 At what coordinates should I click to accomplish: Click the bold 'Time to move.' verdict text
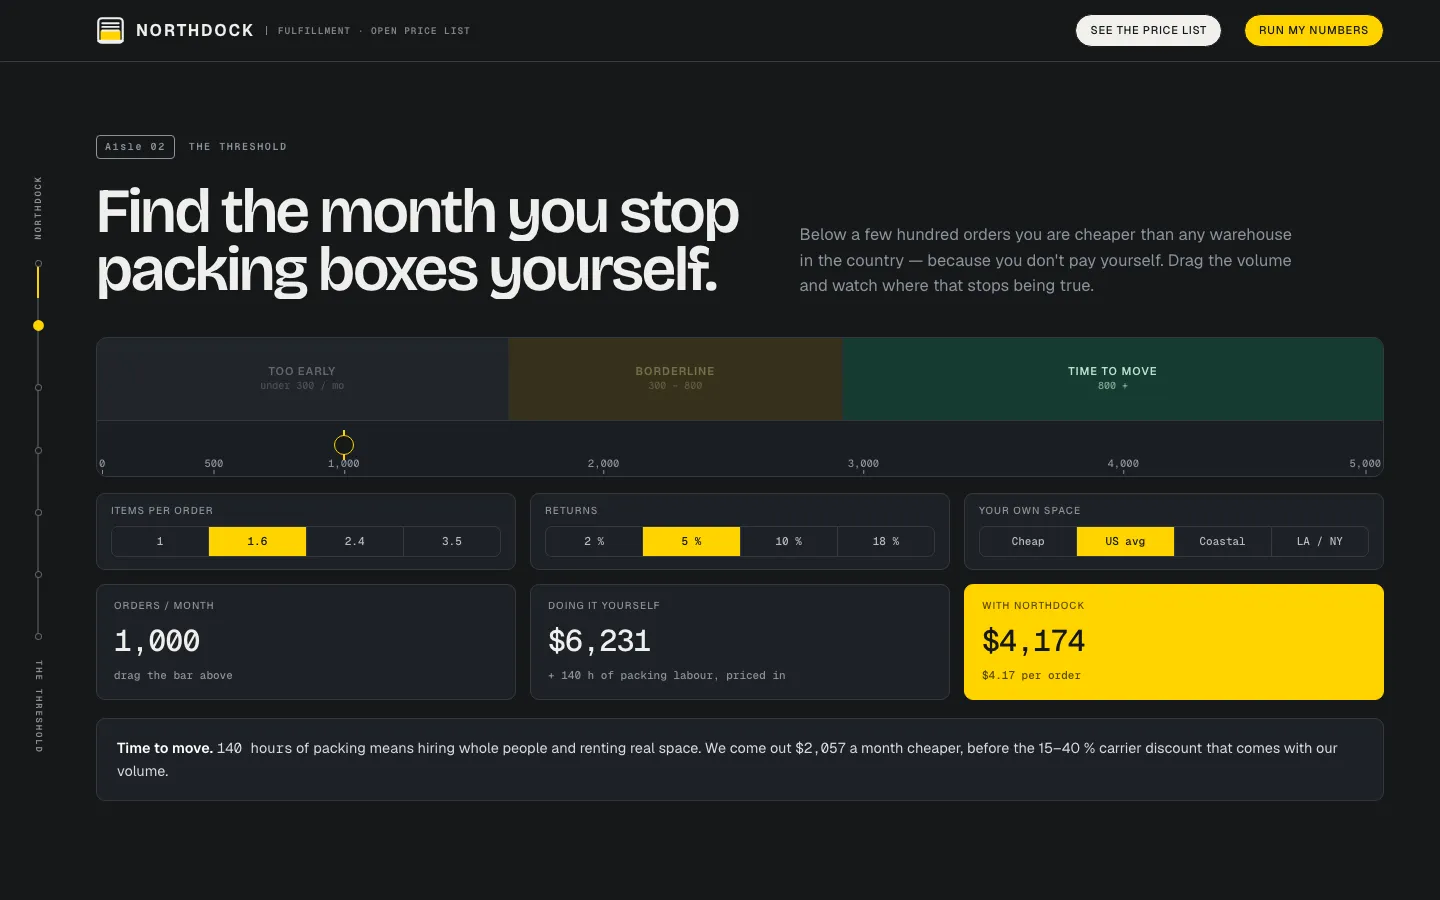165,748
